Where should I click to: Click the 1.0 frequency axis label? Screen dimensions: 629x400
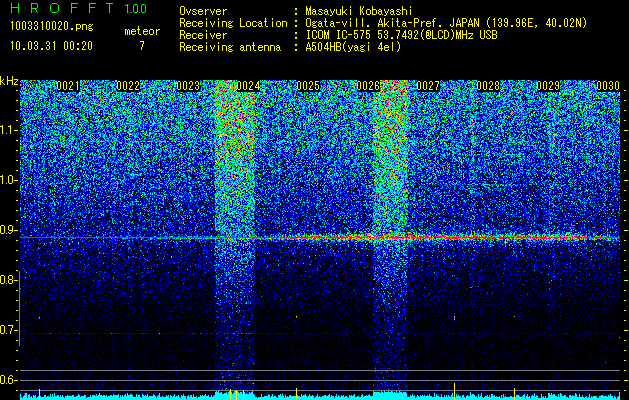[8, 180]
